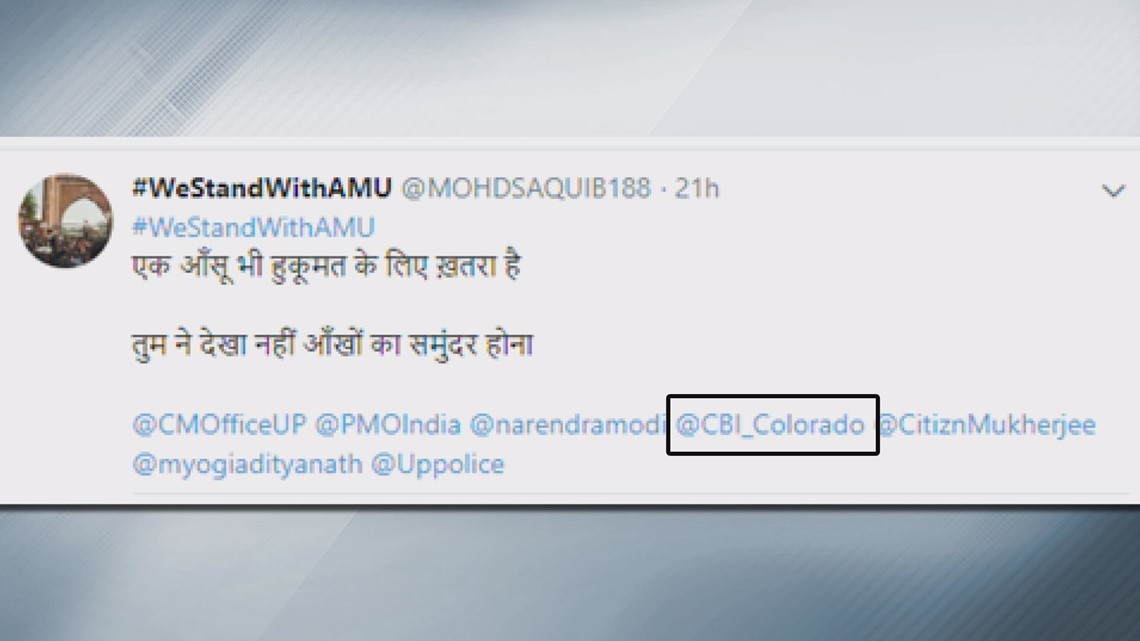Follow the blue #WeStandWithAMU hashtag
Screen dimensions: 1140x641
point(254,227)
